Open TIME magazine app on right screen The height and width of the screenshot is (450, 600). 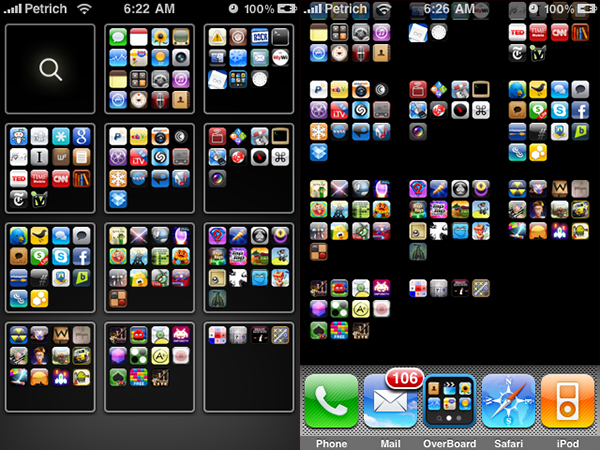click(538, 33)
